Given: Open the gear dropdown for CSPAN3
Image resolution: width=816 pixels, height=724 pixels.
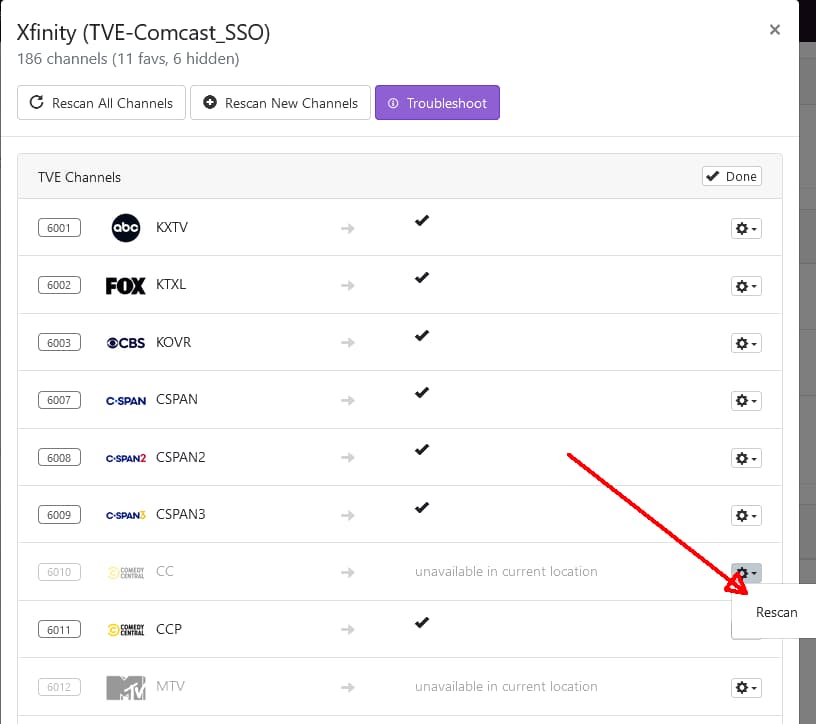Looking at the screenshot, I should [745, 515].
